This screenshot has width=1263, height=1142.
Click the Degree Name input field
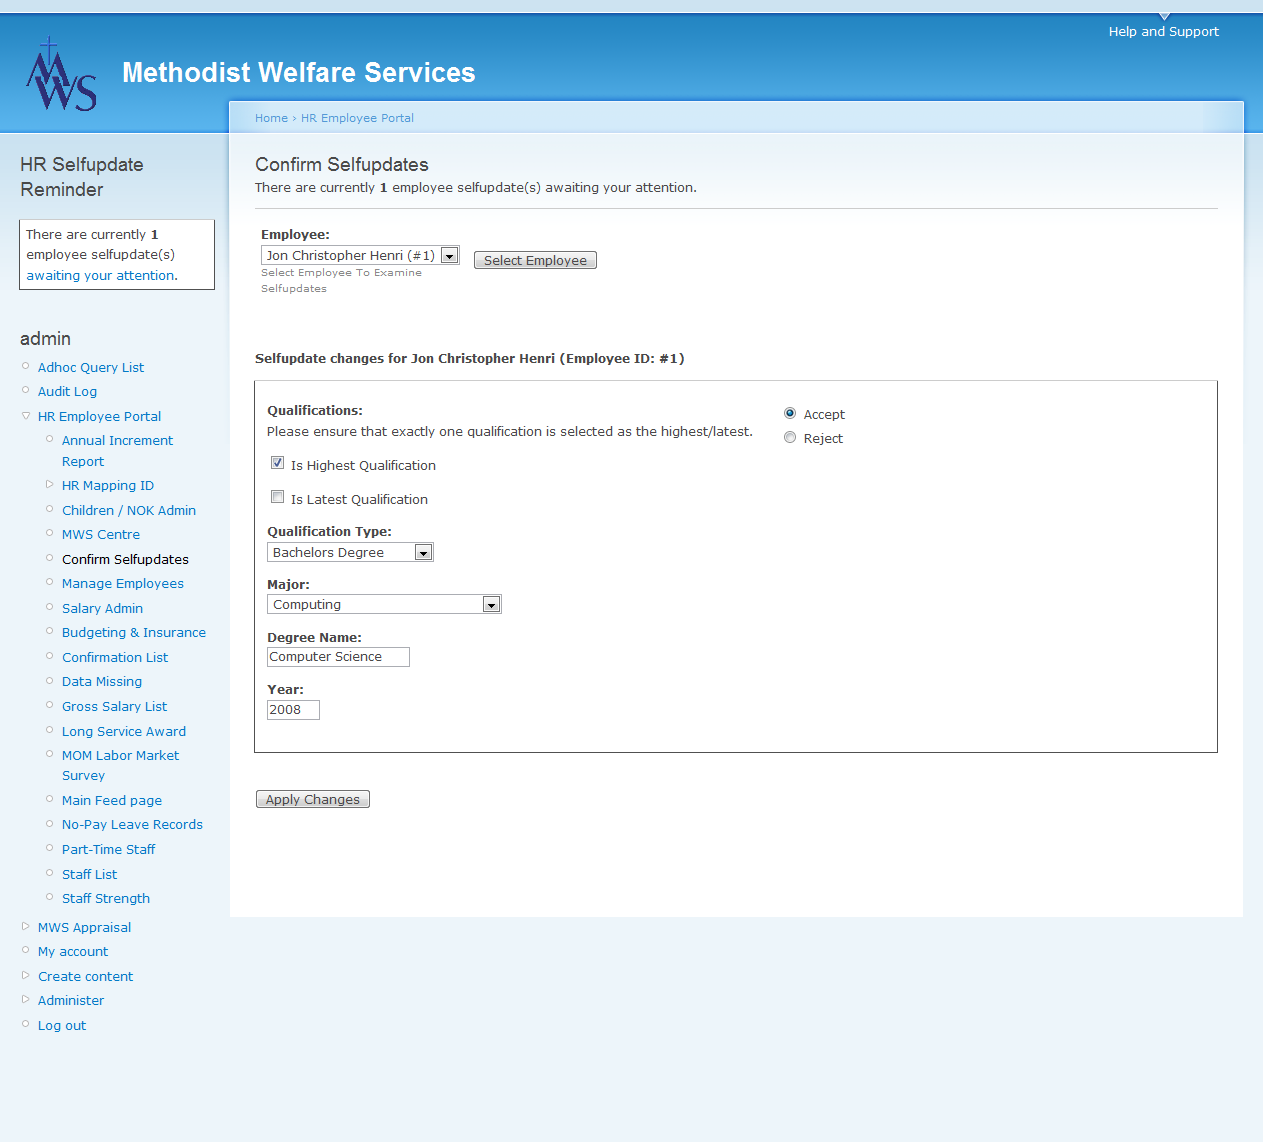coord(338,657)
